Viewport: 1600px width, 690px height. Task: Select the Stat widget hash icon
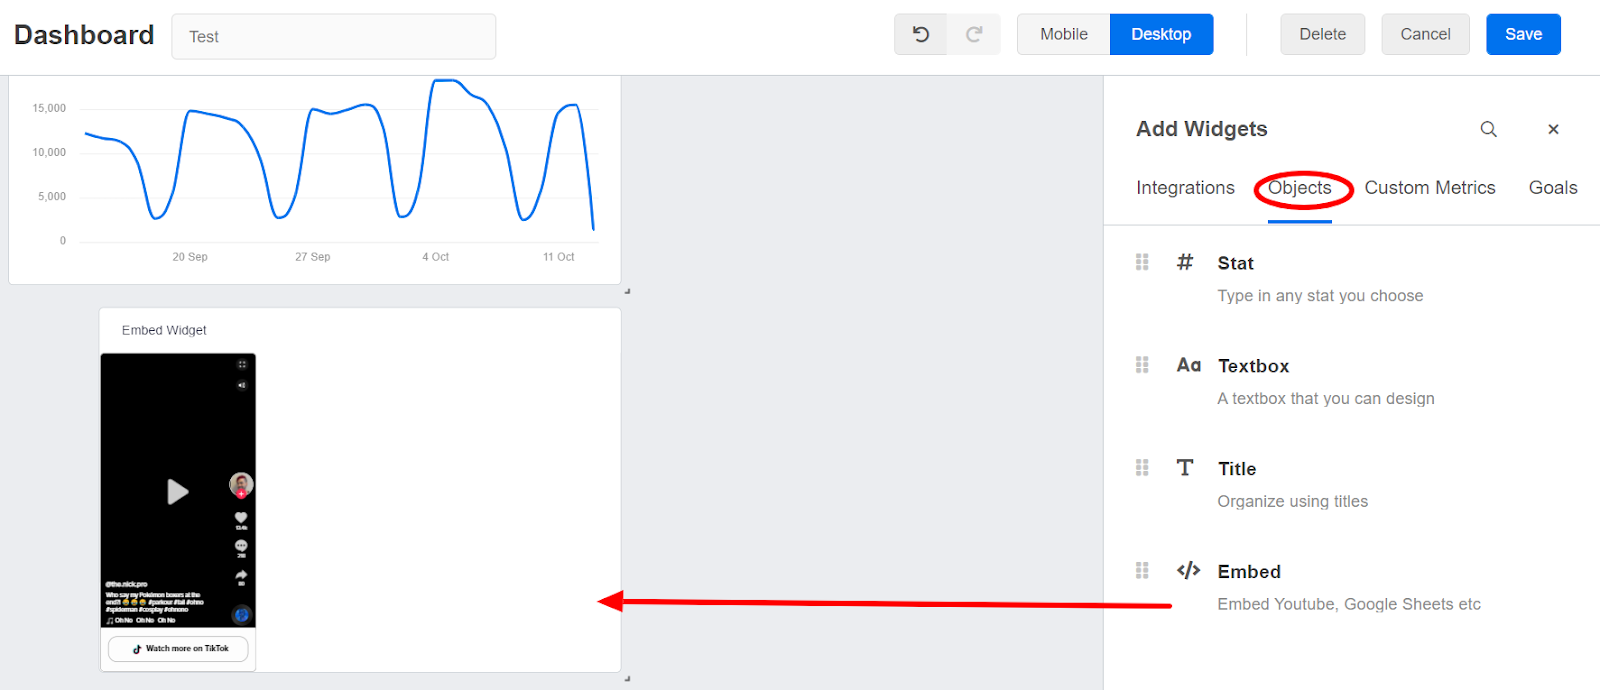pos(1184,262)
